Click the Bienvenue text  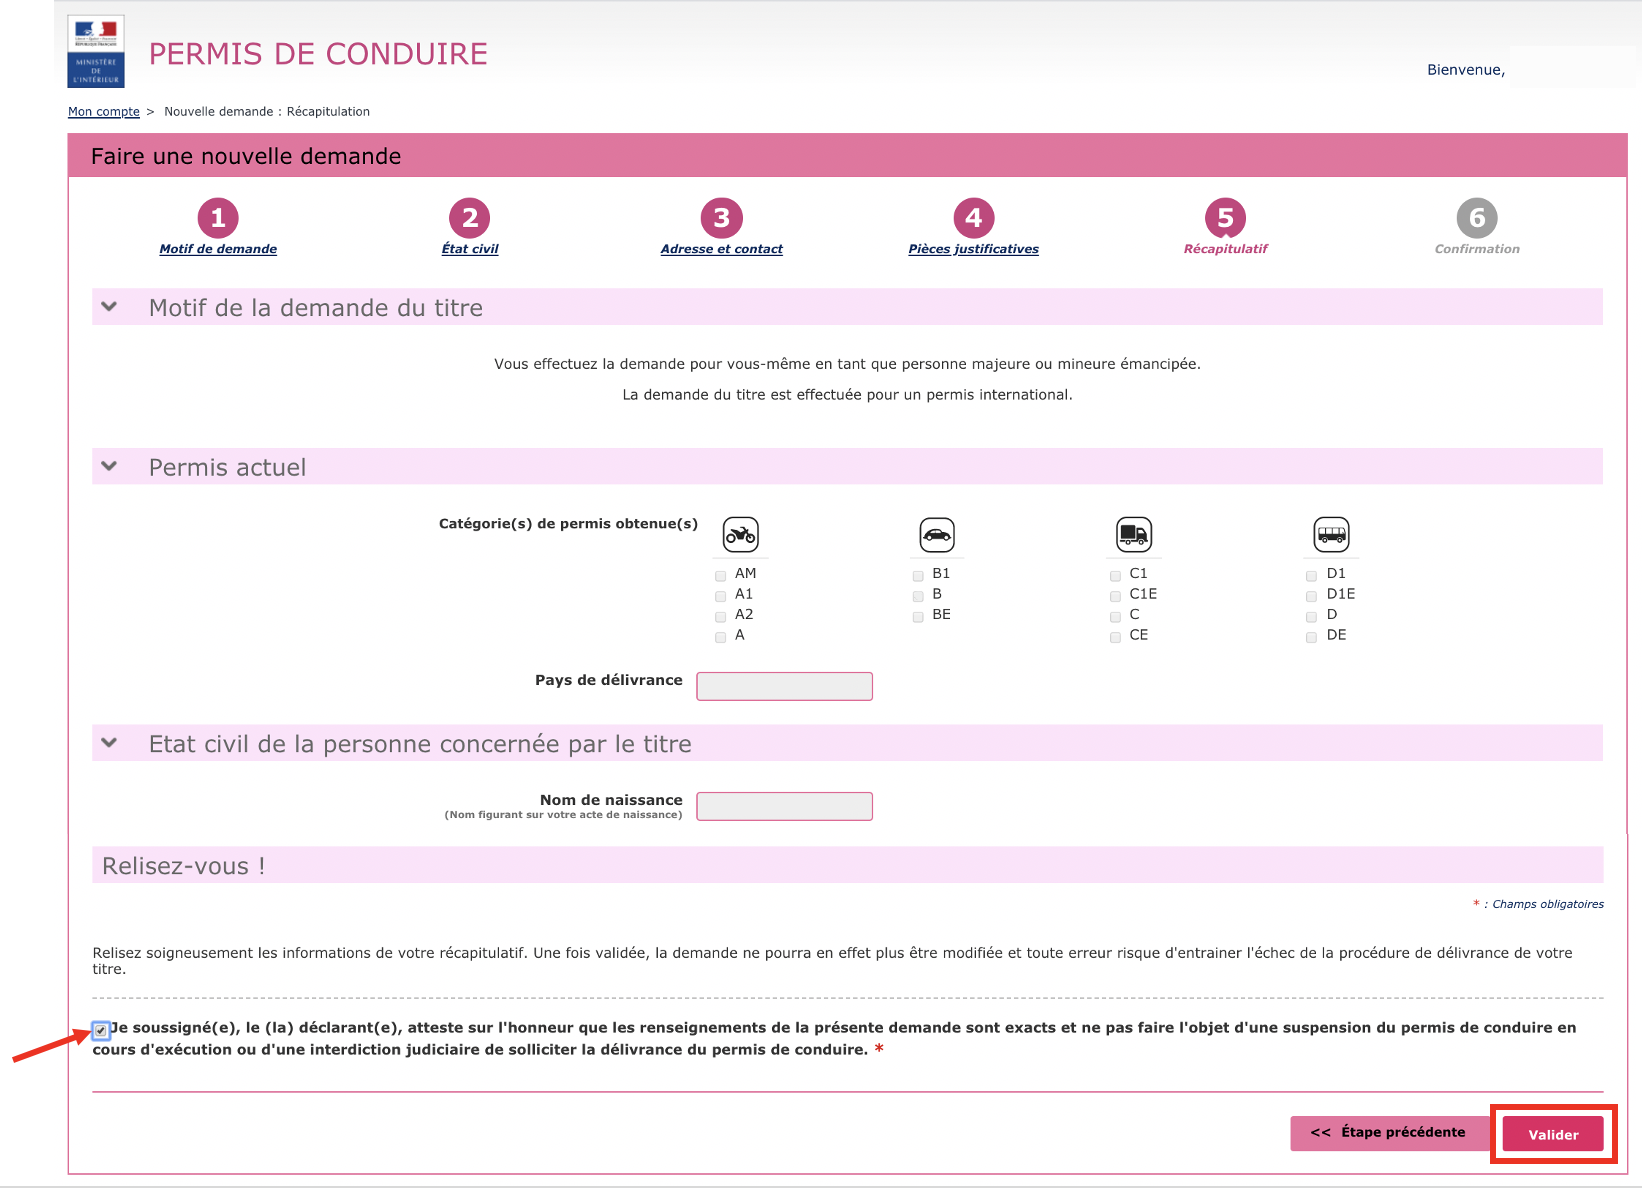pos(1466,70)
